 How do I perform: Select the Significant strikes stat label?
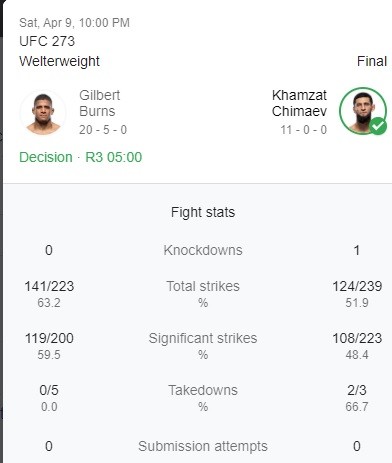coord(203,338)
